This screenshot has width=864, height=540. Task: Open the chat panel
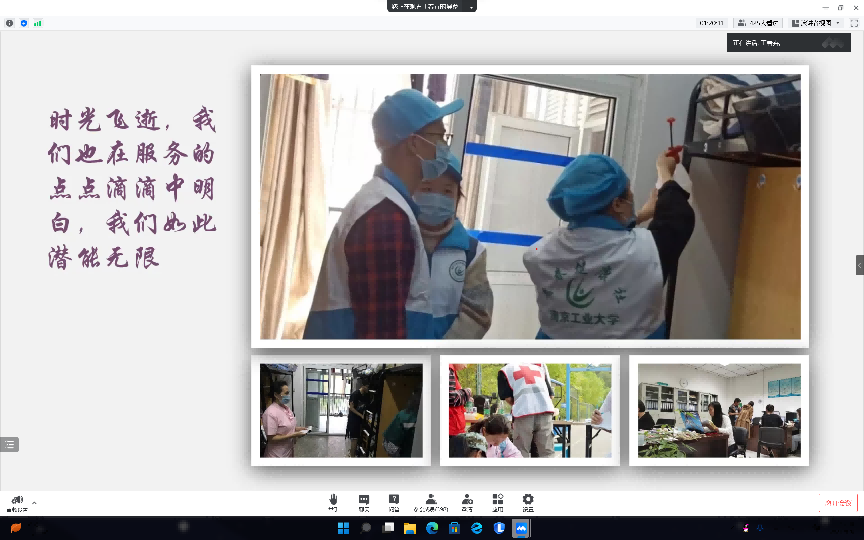click(364, 501)
